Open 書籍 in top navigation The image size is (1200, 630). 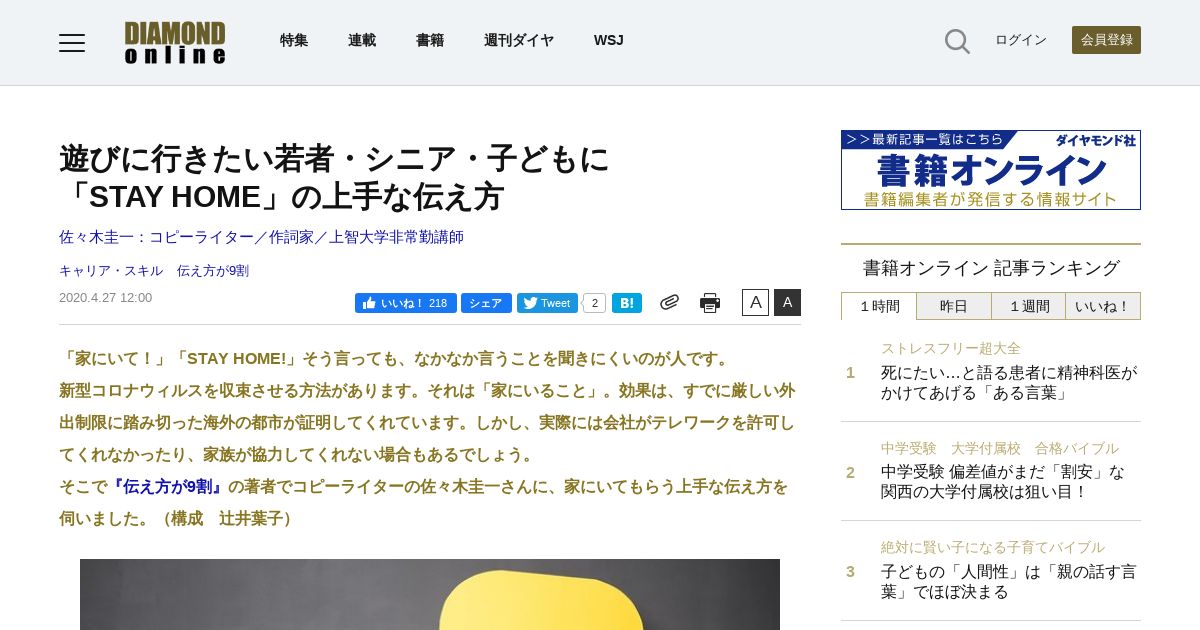coord(430,40)
